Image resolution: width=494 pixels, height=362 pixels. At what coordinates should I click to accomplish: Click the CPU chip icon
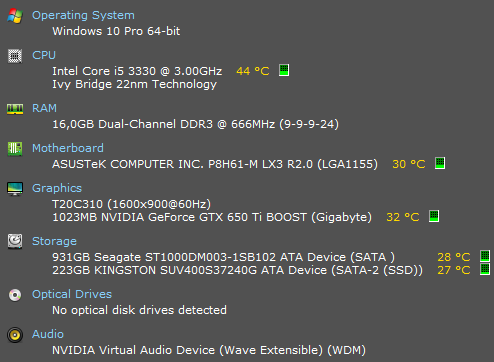point(15,56)
